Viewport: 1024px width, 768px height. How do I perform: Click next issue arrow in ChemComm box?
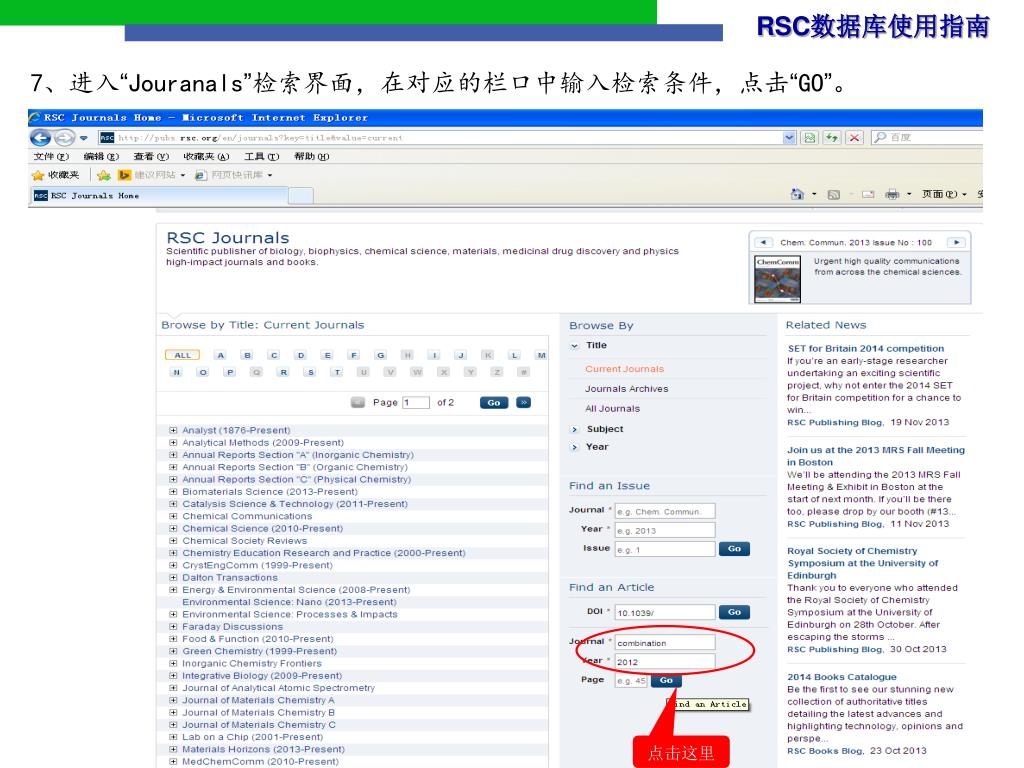pyautogui.click(x=956, y=242)
